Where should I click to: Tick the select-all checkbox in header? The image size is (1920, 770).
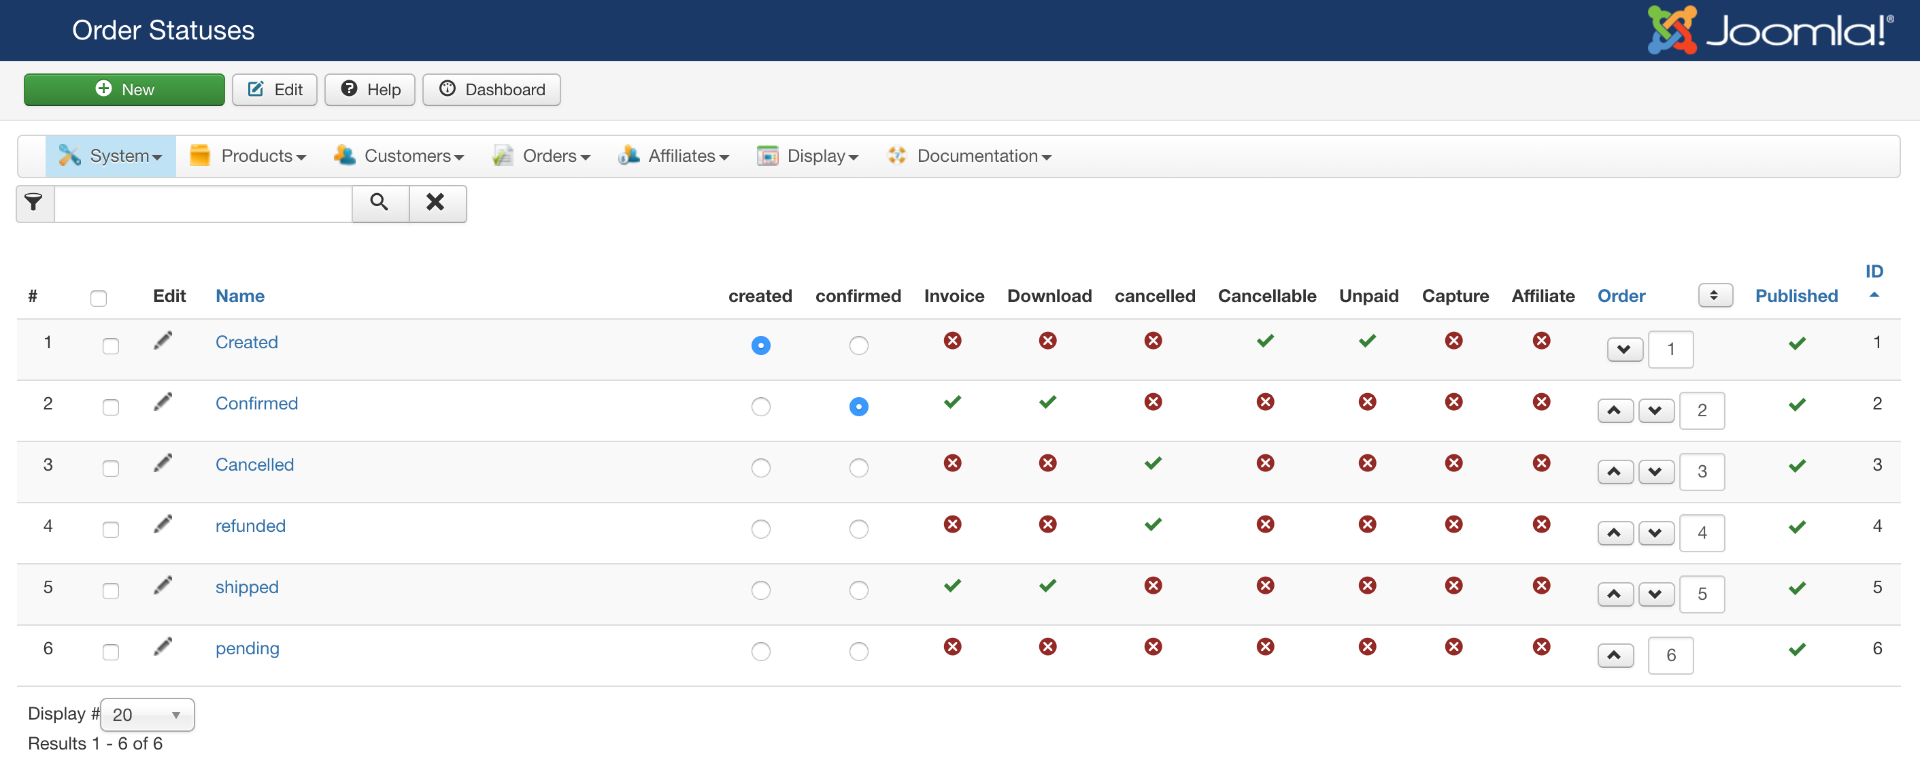click(x=98, y=298)
